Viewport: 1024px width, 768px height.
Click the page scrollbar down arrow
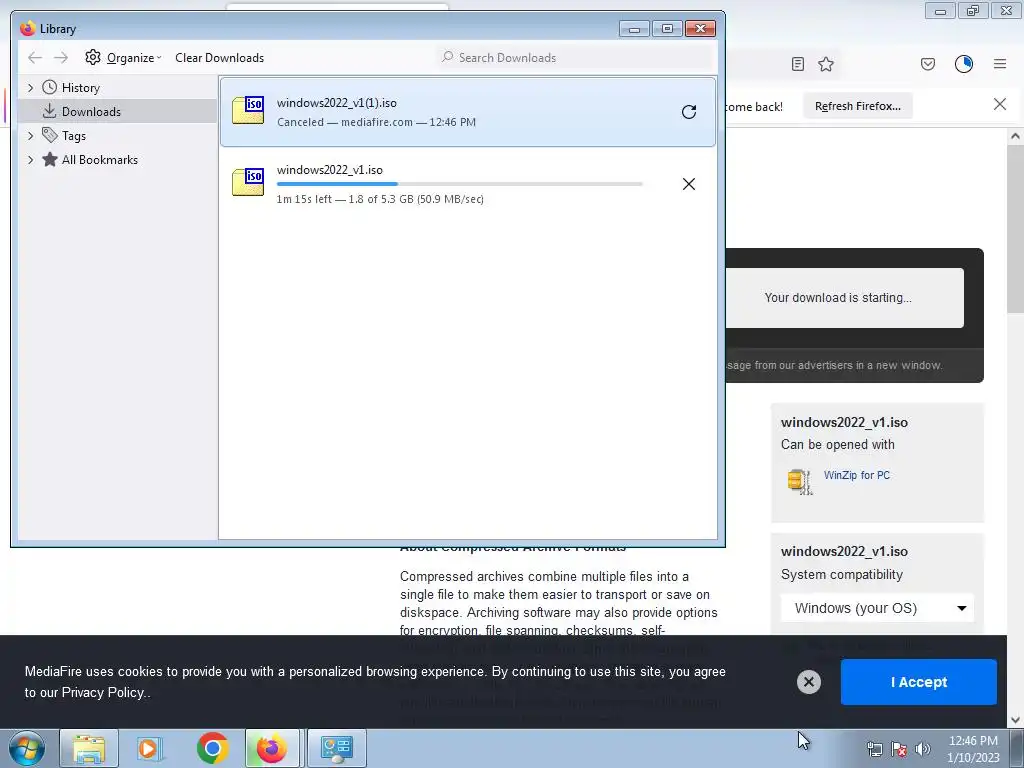coord(1015,720)
